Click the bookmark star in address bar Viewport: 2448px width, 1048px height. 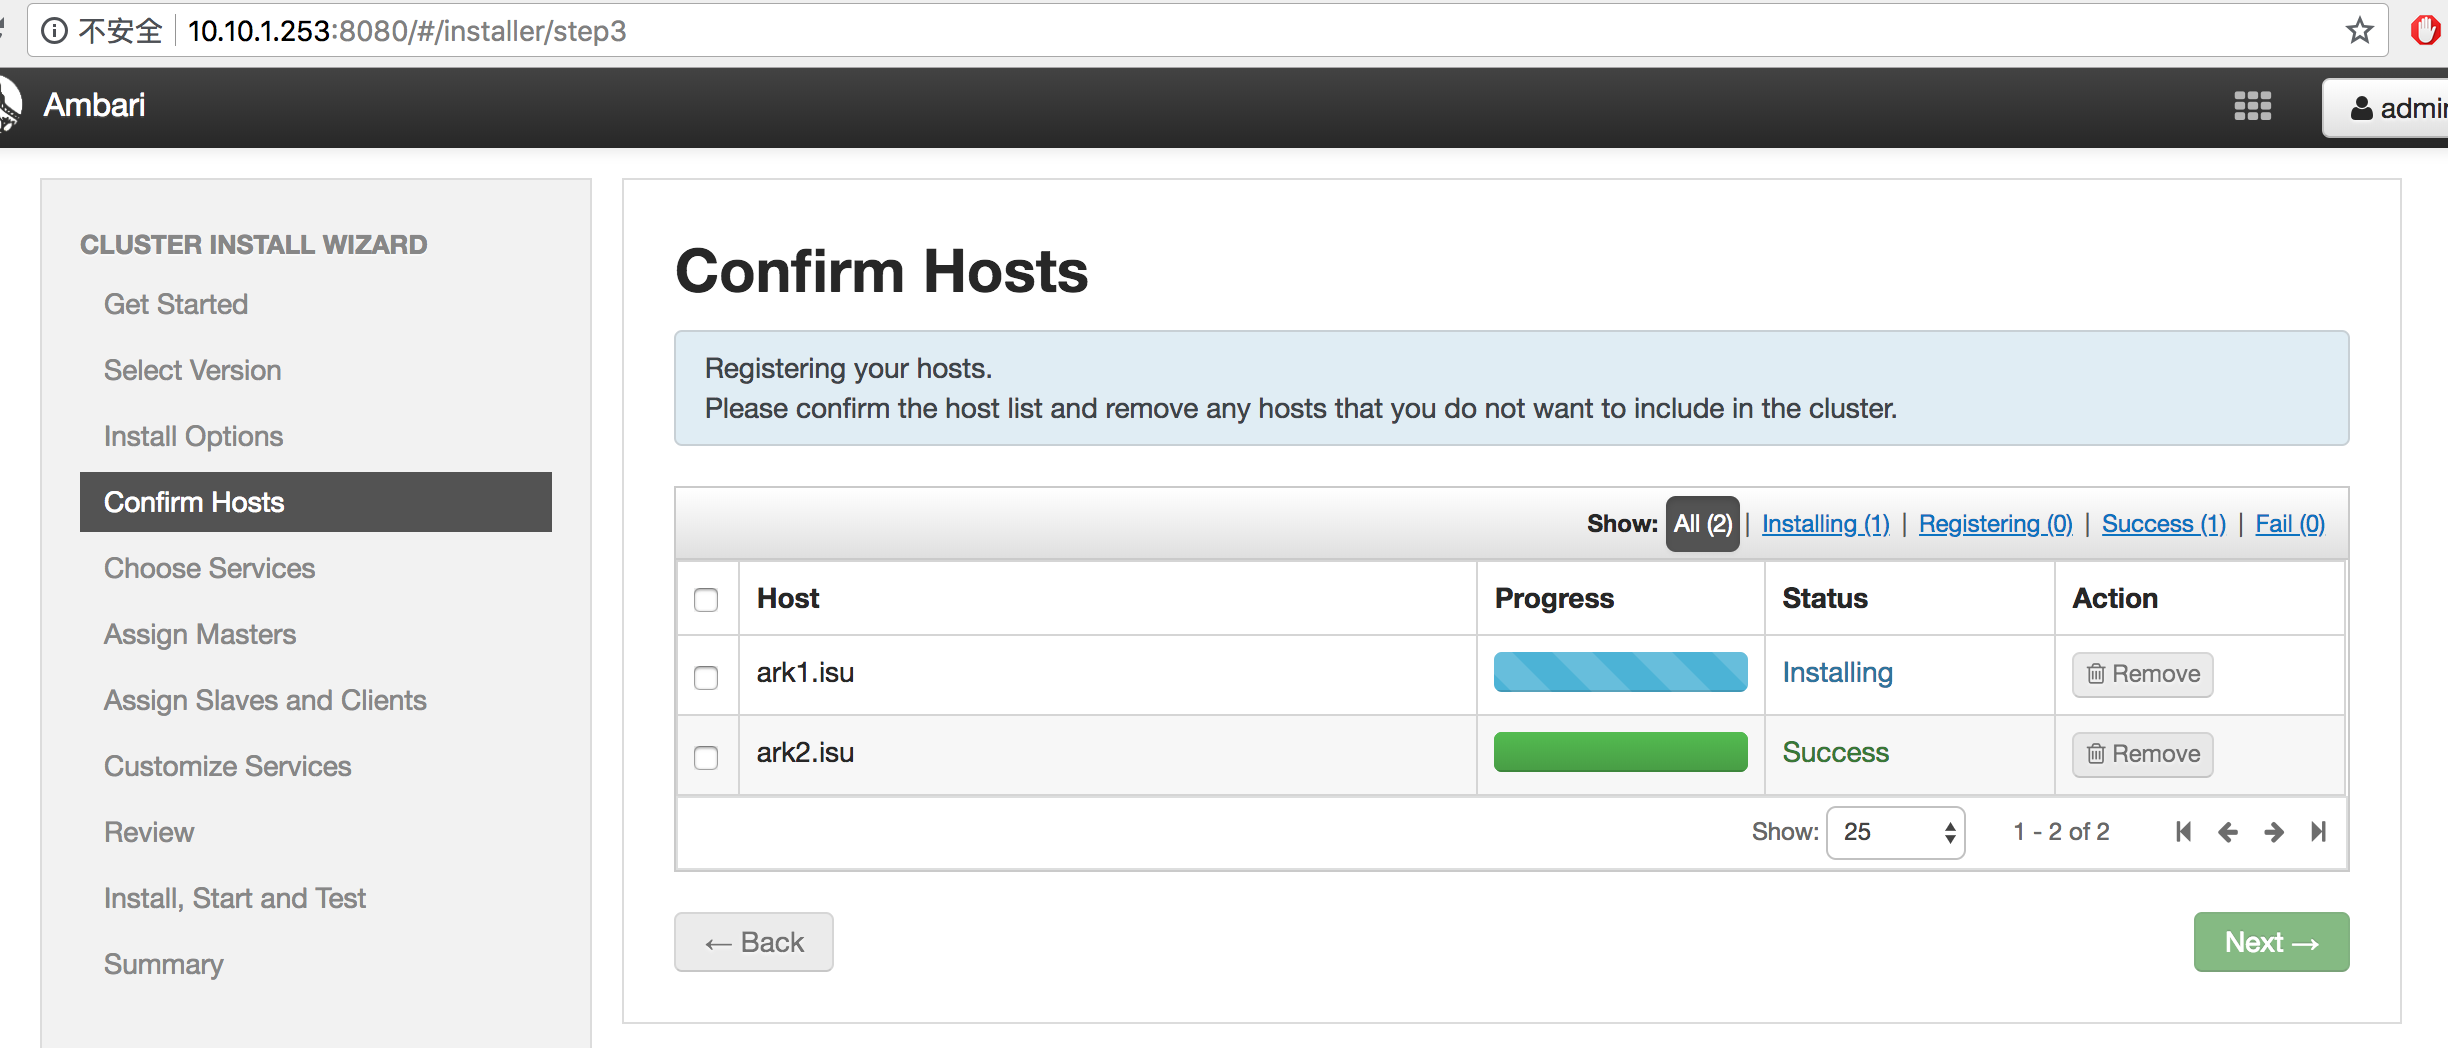[x=2359, y=31]
